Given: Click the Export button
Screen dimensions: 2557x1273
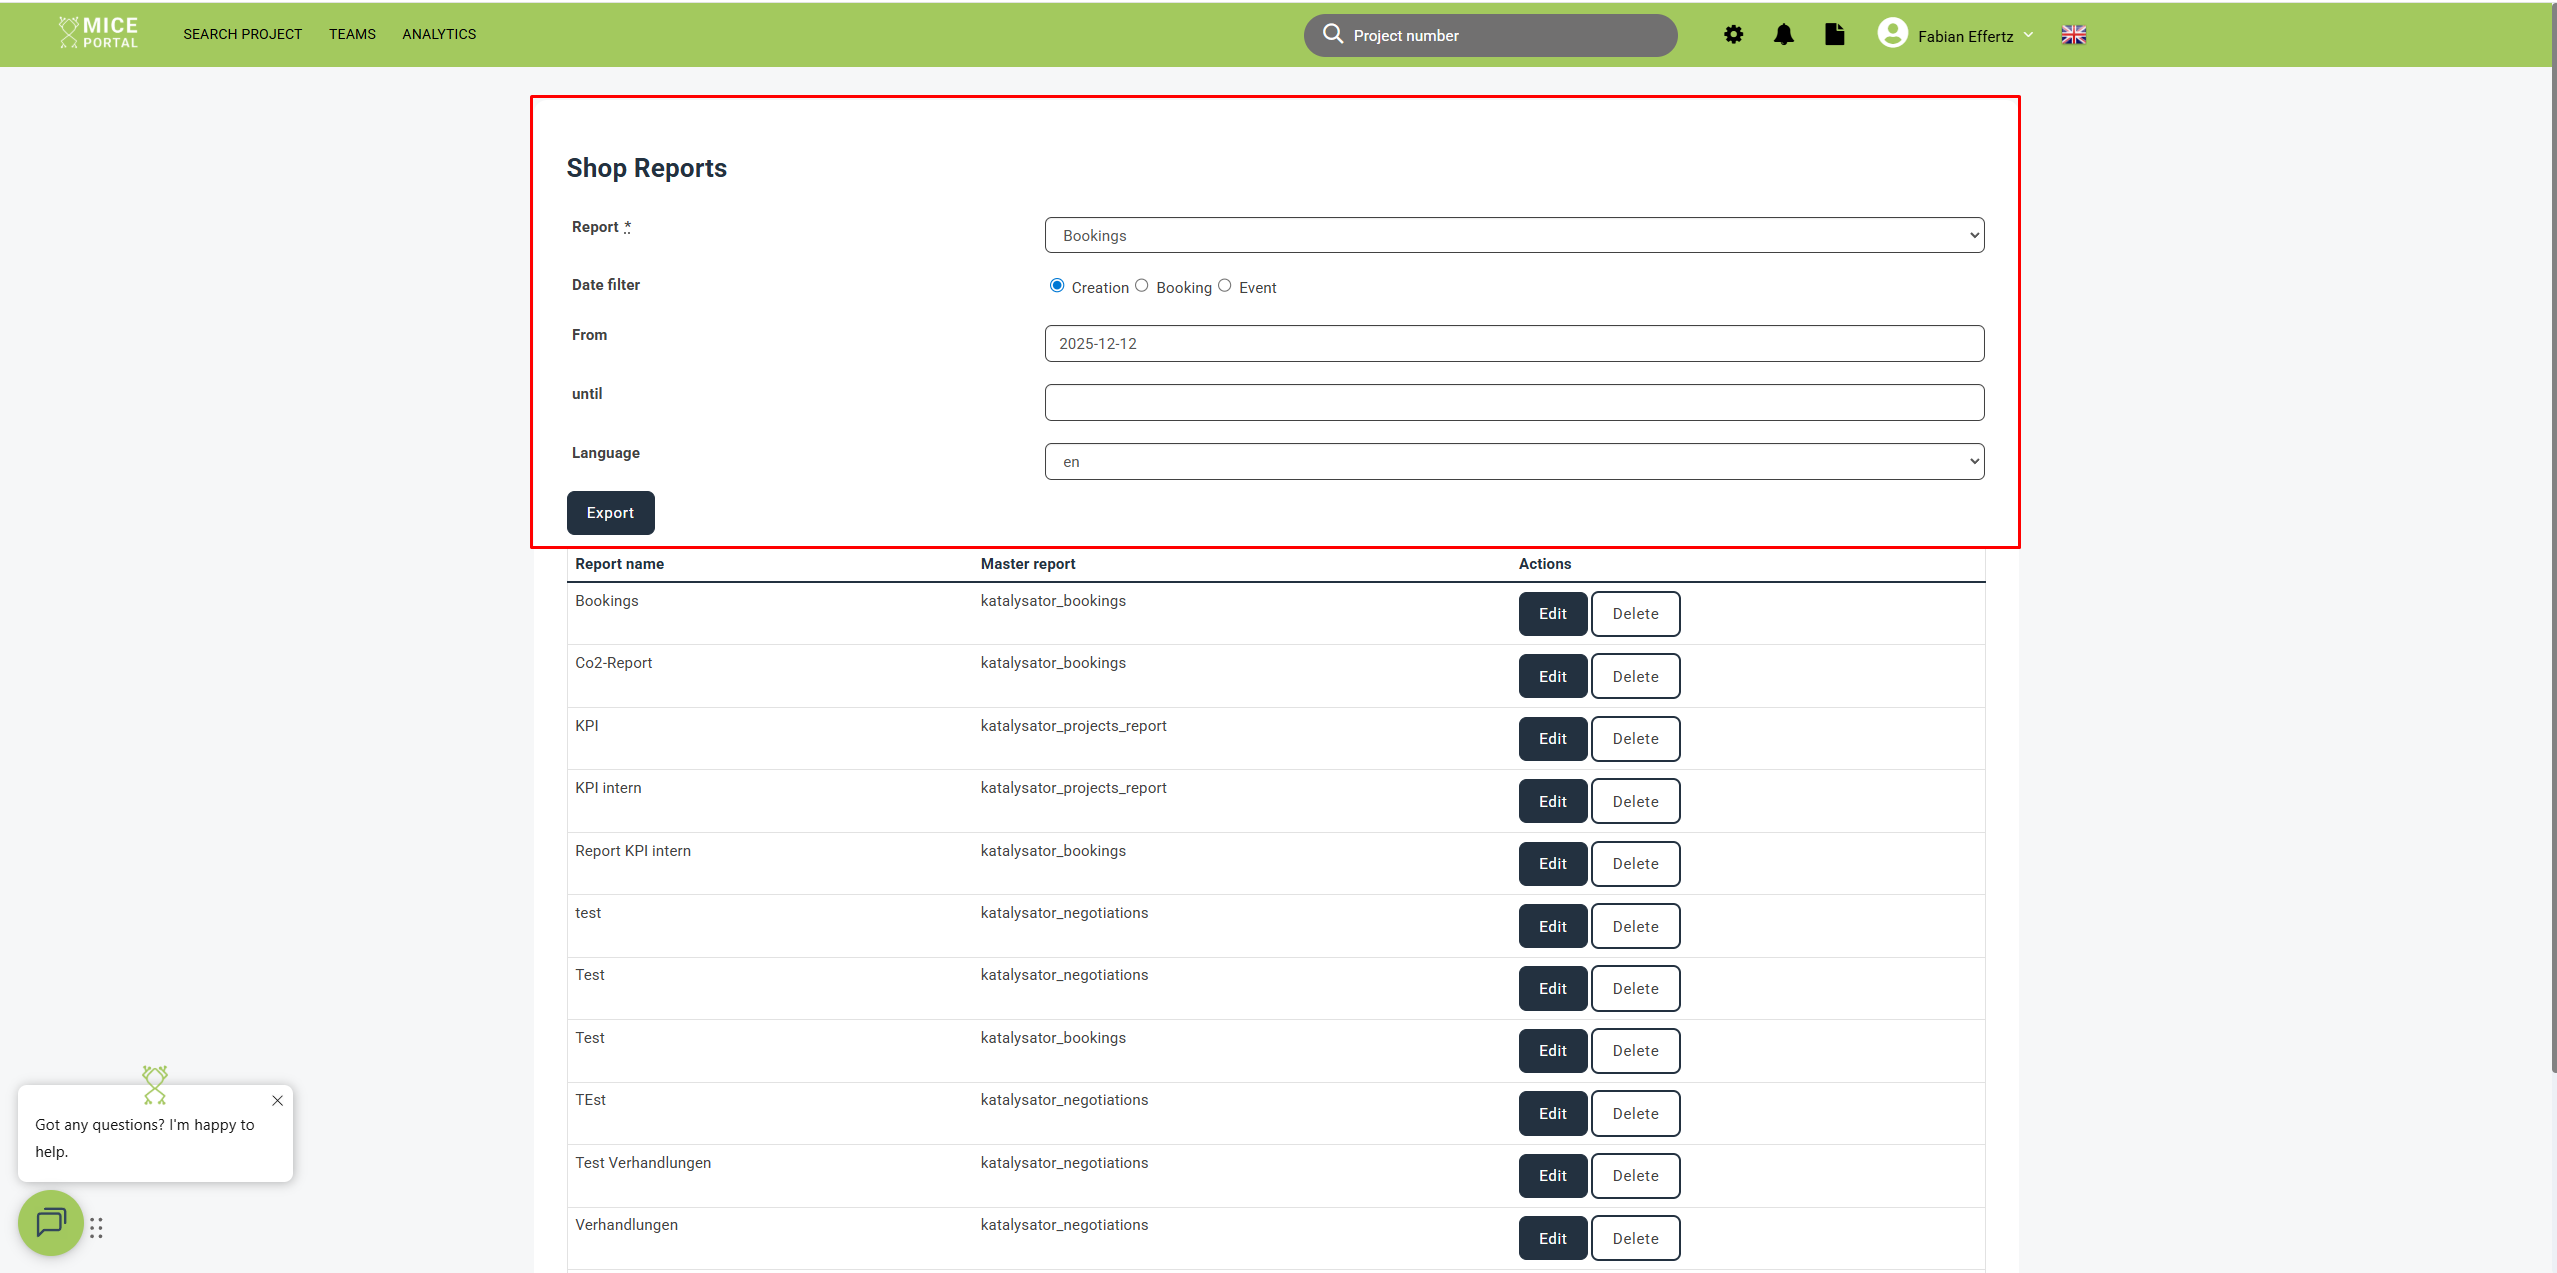Looking at the screenshot, I should tap(610, 513).
